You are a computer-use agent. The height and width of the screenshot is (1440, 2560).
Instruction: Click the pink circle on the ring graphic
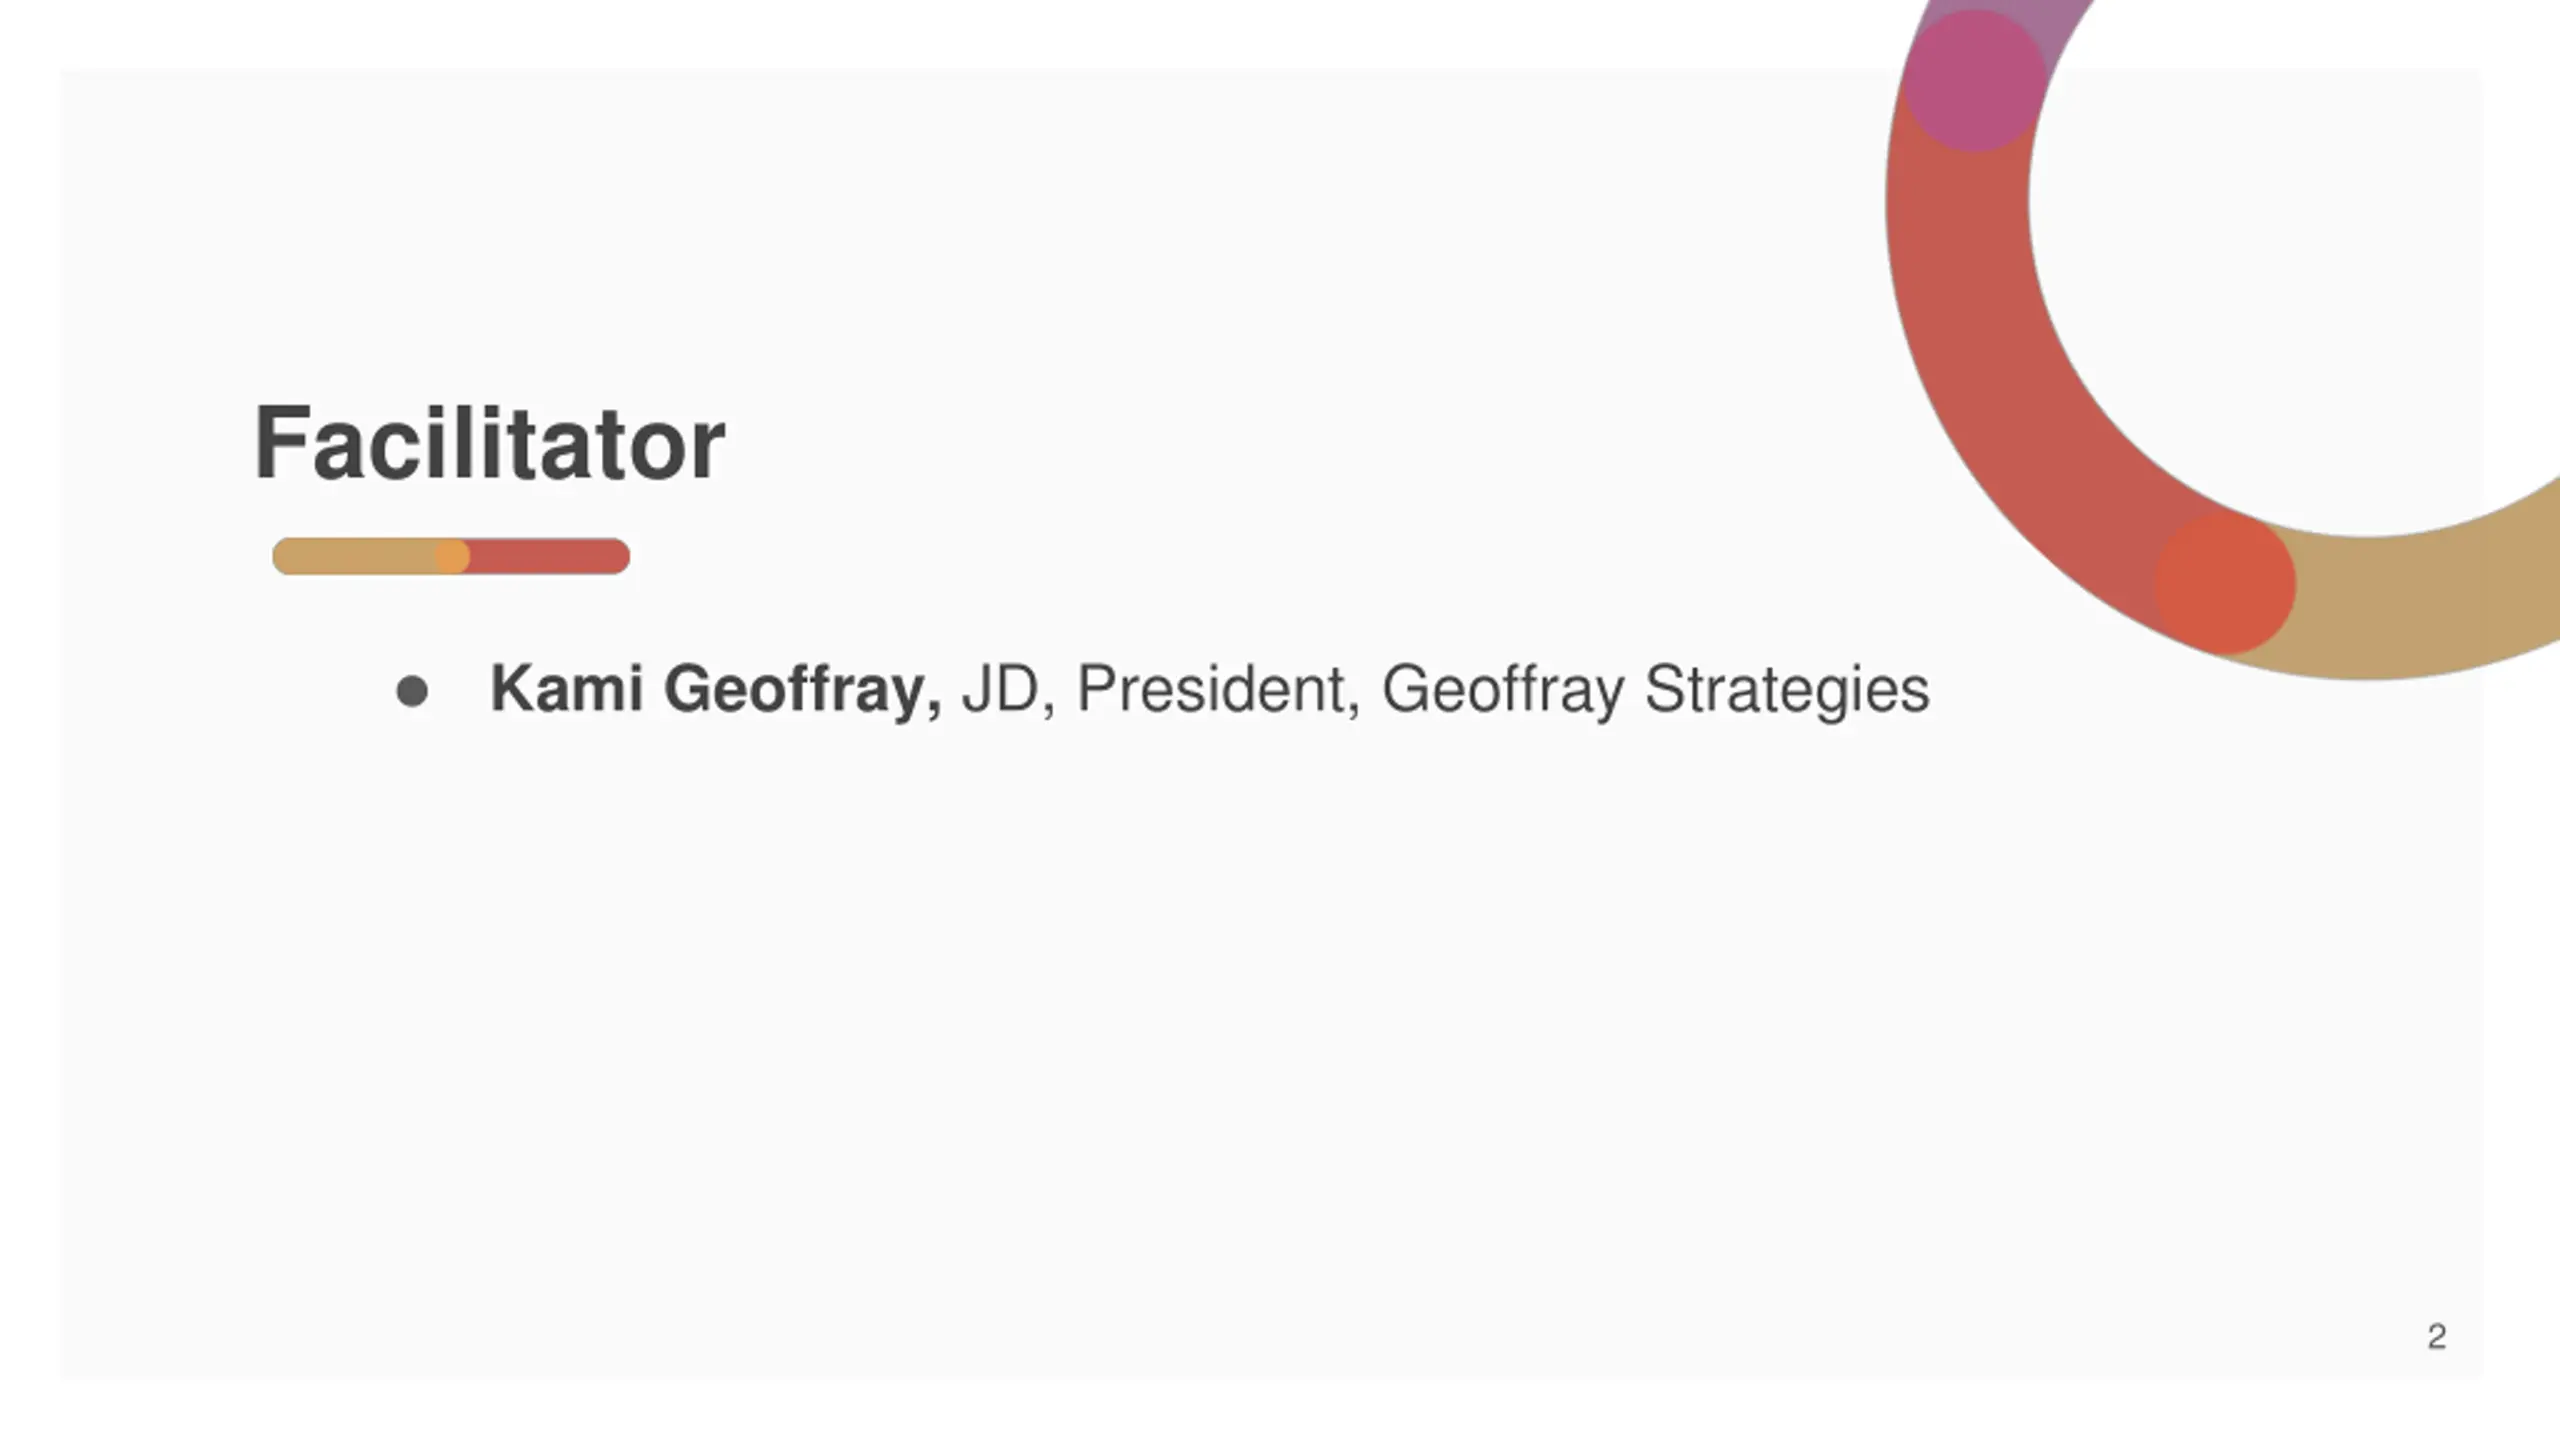(x=1974, y=80)
